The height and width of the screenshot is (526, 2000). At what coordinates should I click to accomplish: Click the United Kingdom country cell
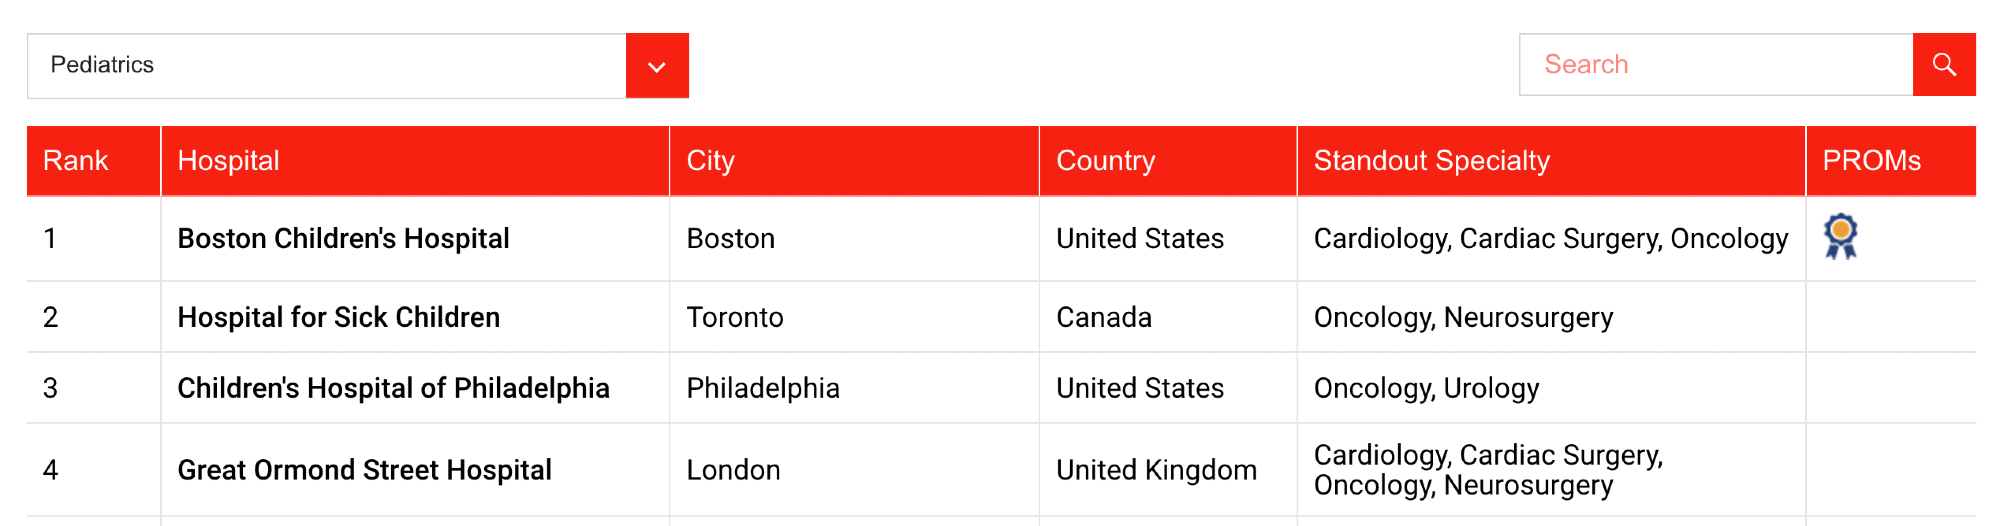coord(1157,471)
